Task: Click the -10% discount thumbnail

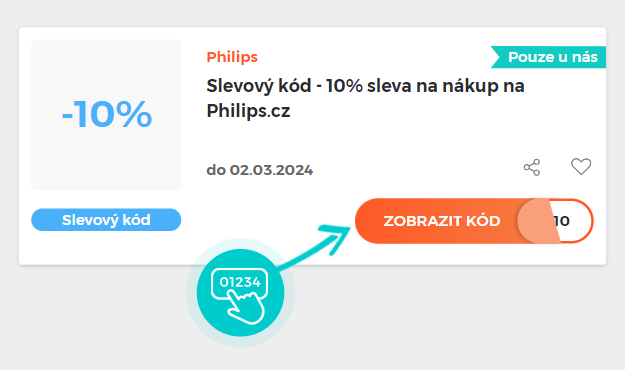Action: tap(106, 115)
